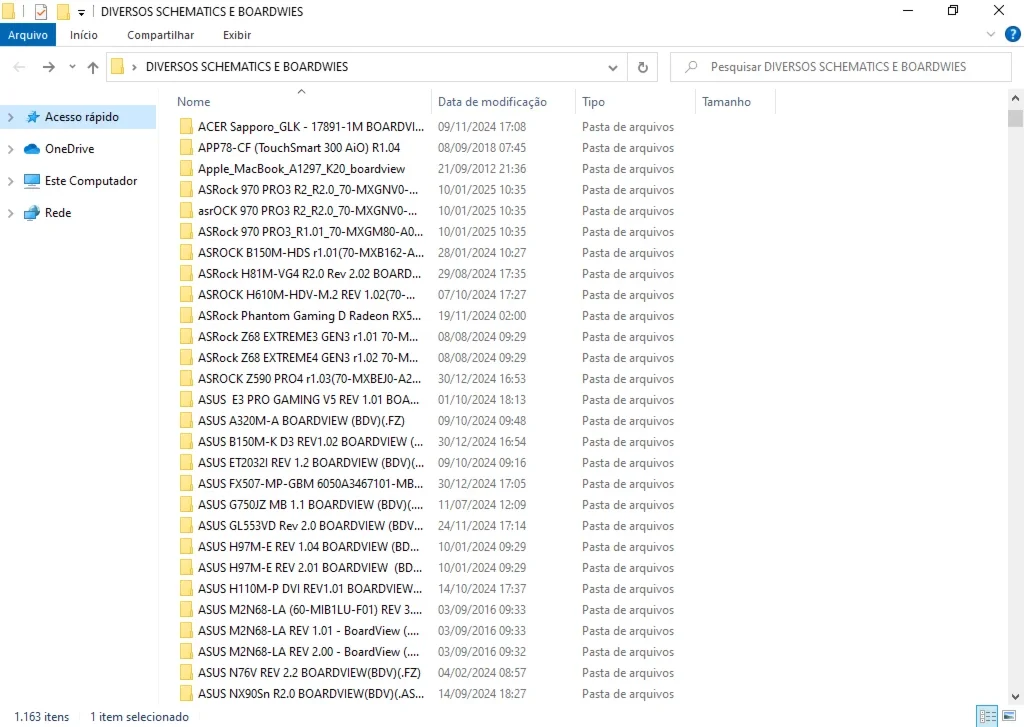Open the address bar history dropdown
Viewport: 1027px width, 727px height.
pyautogui.click(x=612, y=67)
